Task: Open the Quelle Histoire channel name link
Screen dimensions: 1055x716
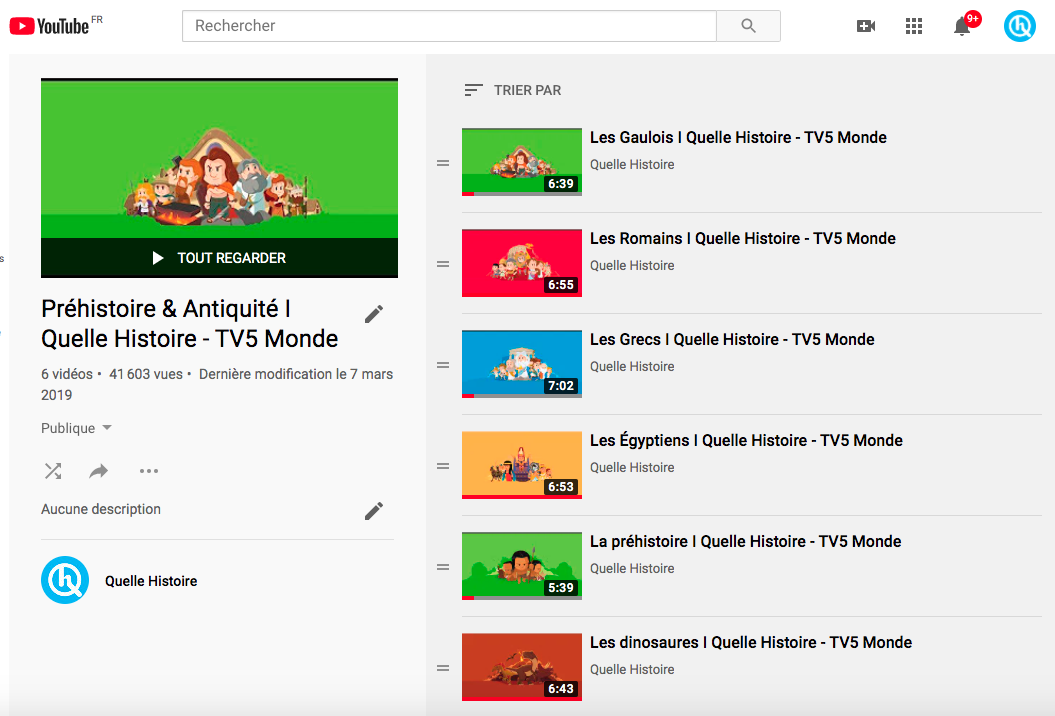Action: point(151,581)
